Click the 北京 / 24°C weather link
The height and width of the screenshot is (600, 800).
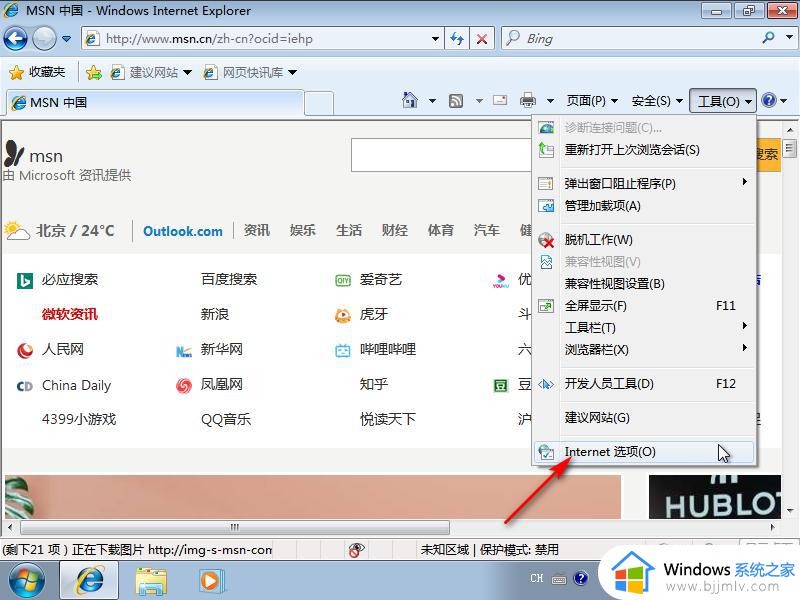coord(60,231)
